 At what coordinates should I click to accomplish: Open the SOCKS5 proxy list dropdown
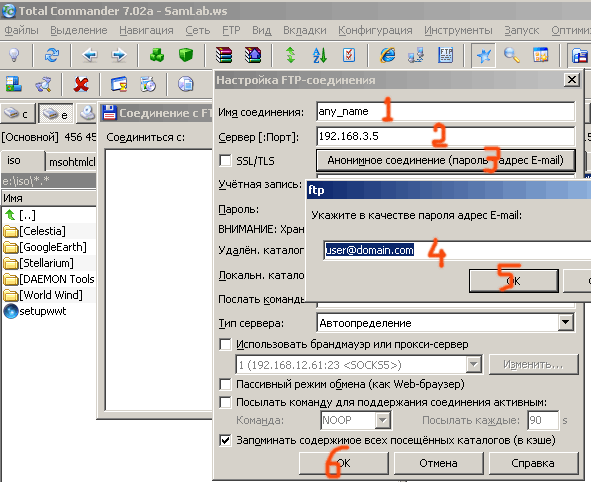[x=473, y=364]
